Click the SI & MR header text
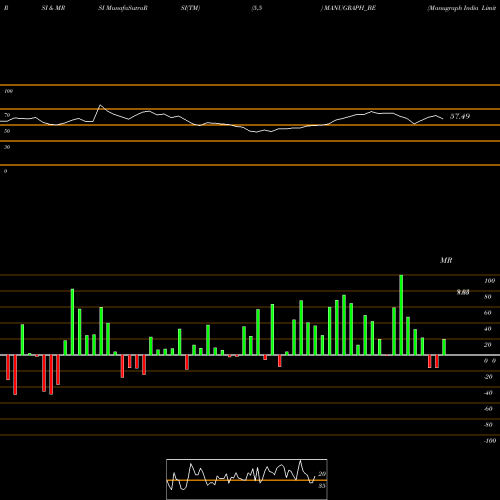 point(53,8)
